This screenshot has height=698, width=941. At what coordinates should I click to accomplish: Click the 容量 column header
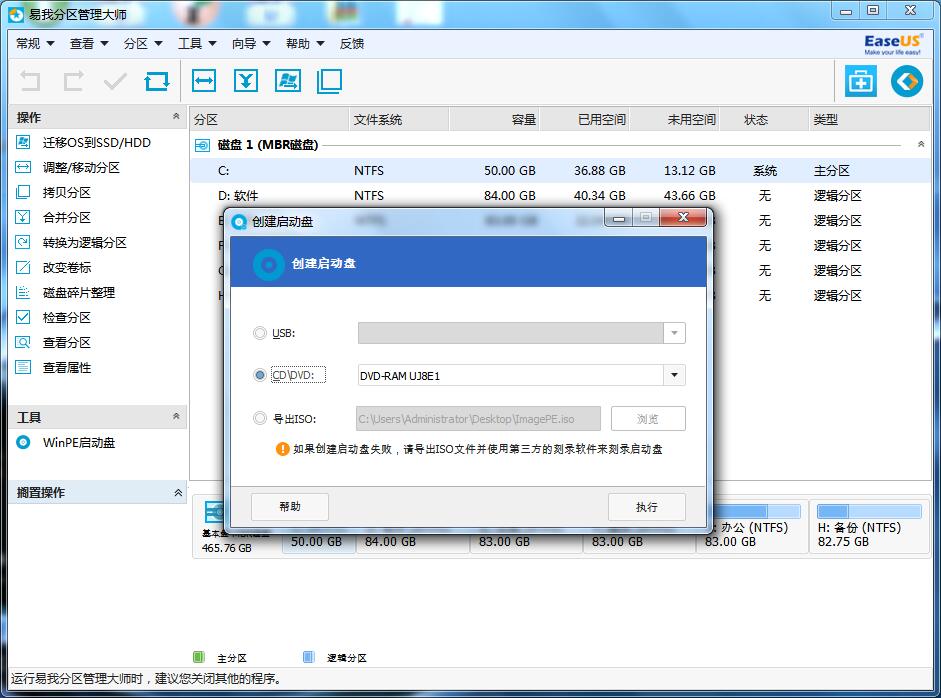(494, 119)
